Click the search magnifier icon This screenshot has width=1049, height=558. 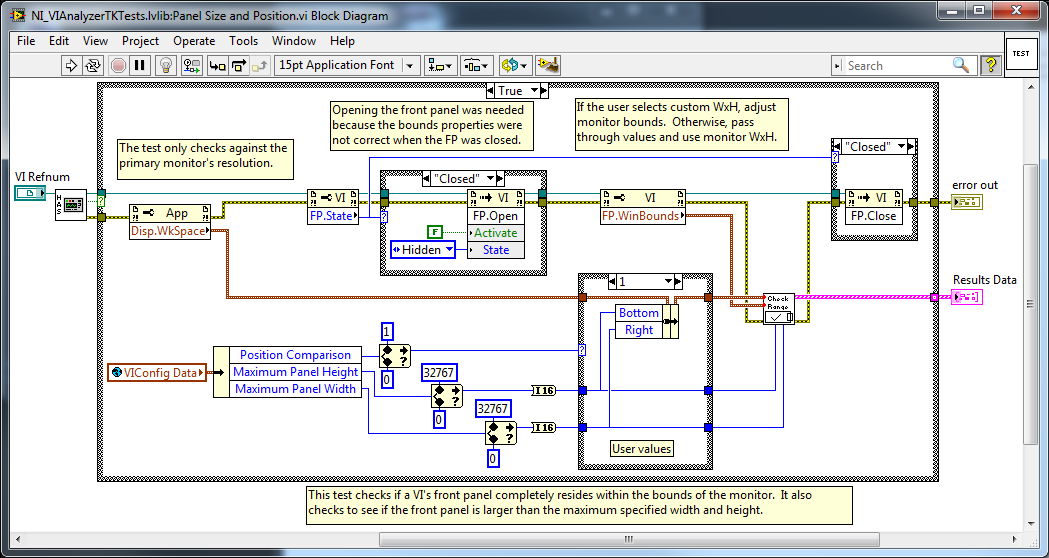tap(961, 65)
